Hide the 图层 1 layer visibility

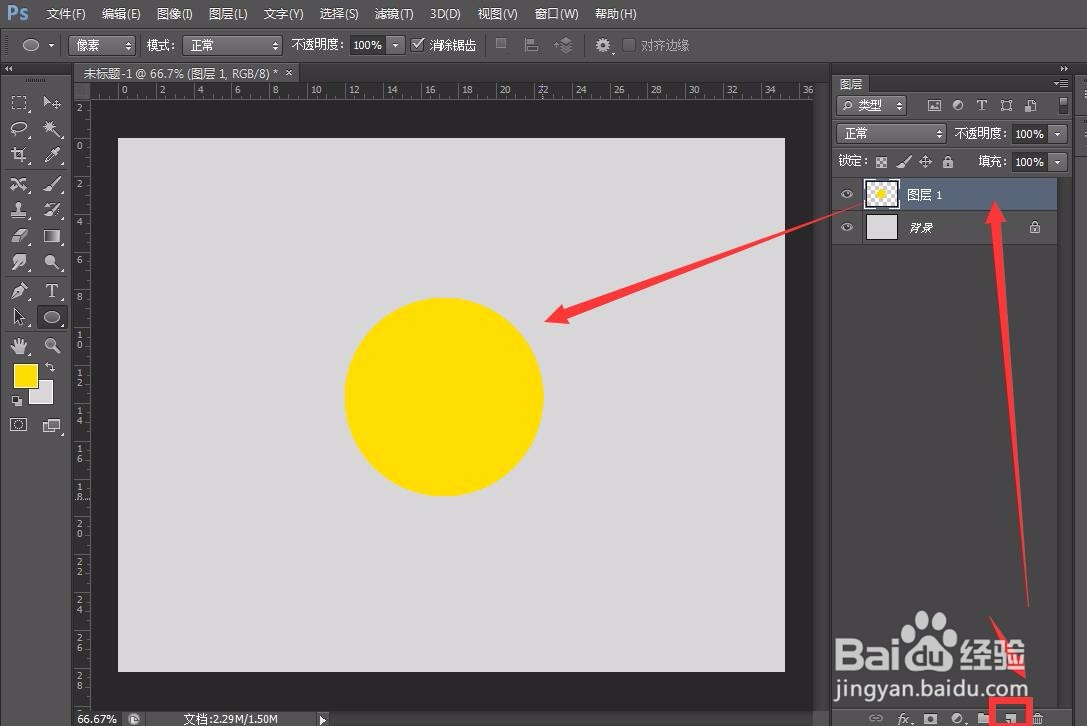(847, 194)
